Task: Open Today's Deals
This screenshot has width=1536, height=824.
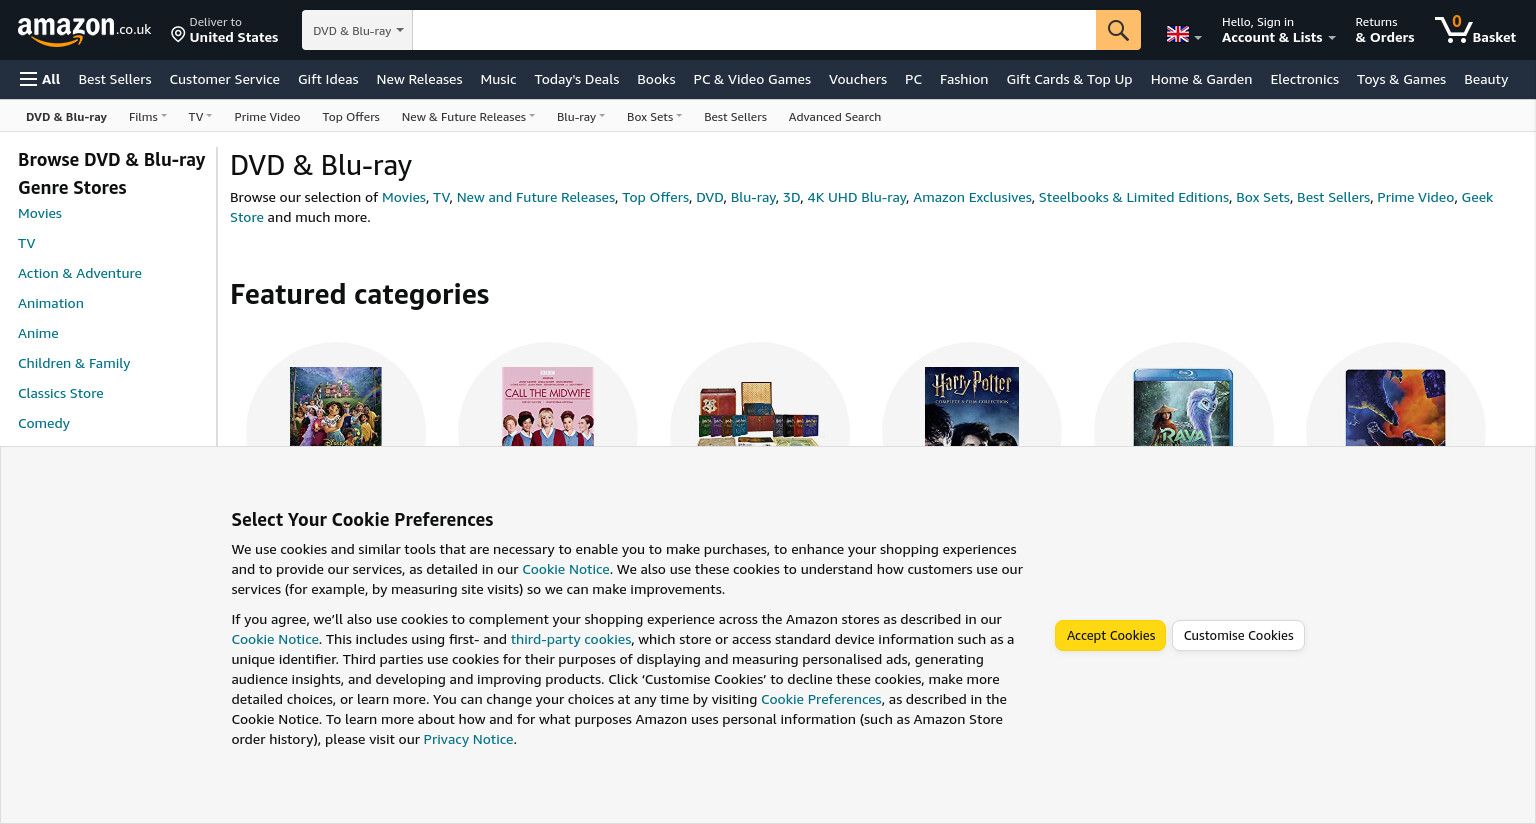Action: pos(577,79)
